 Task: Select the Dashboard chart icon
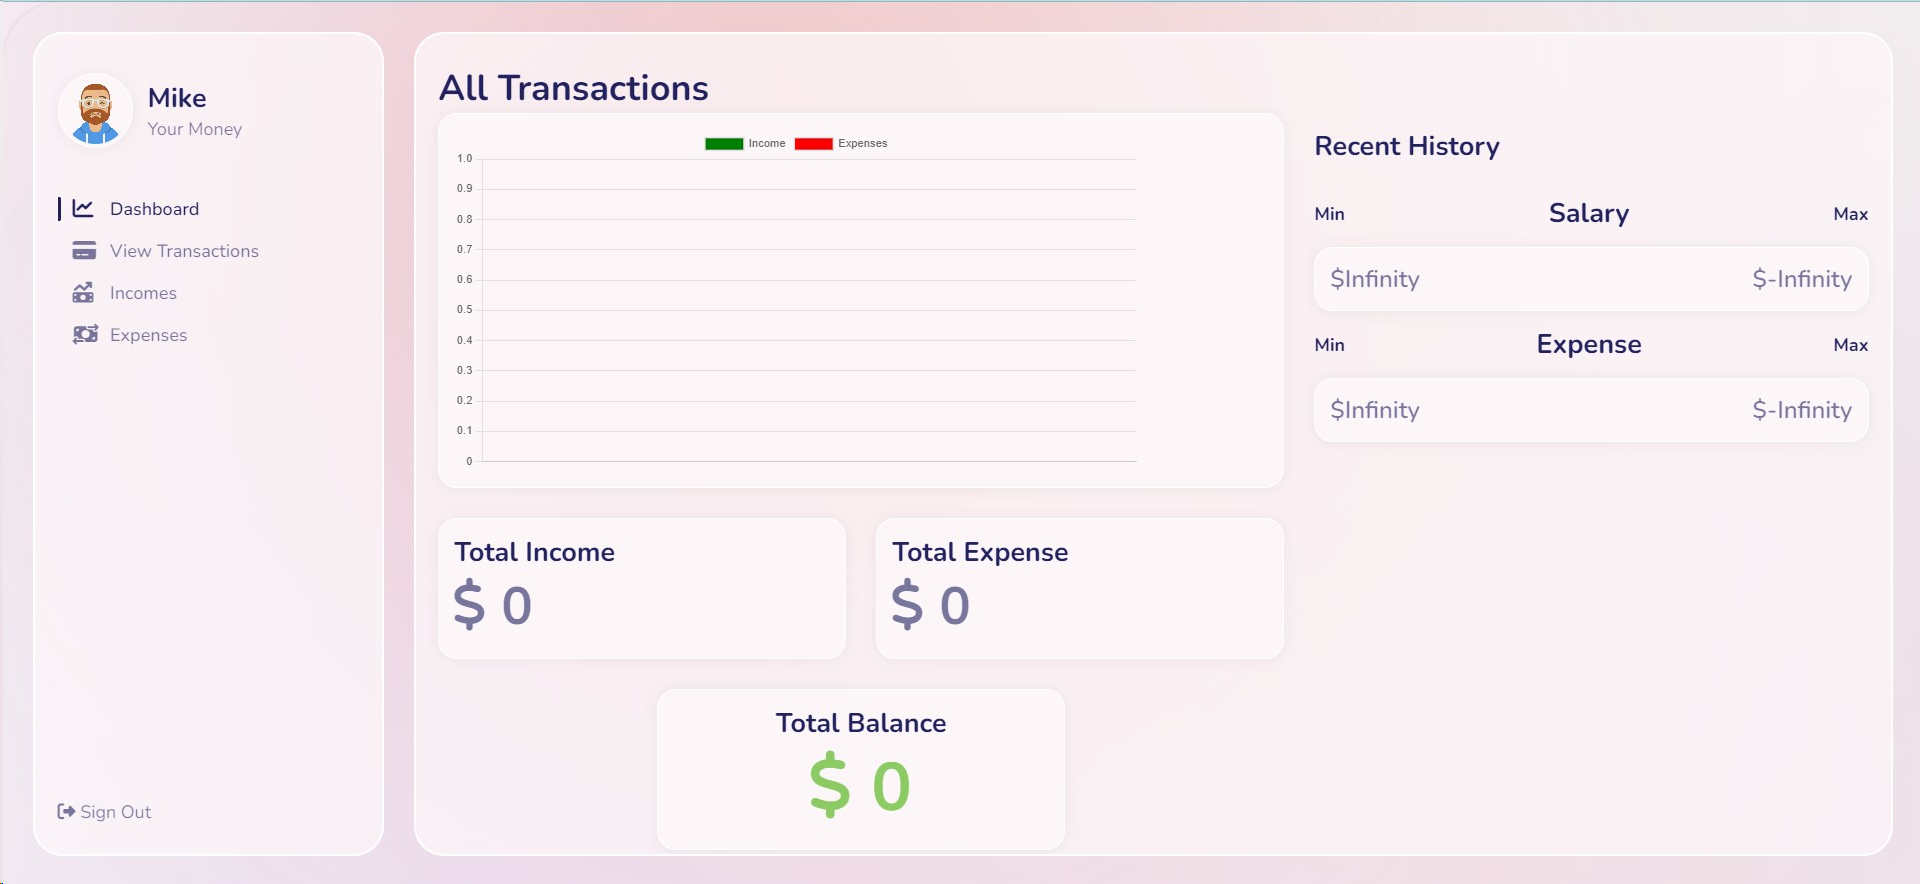coord(85,209)
